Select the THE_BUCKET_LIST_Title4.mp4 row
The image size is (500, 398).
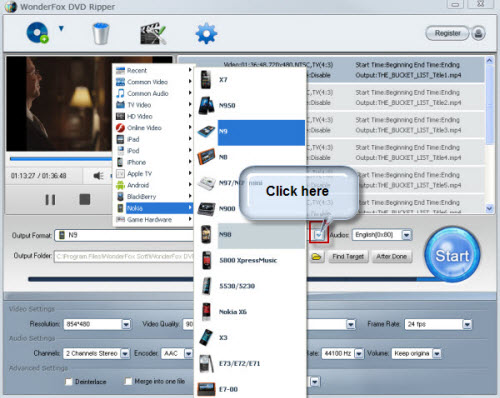395,153
